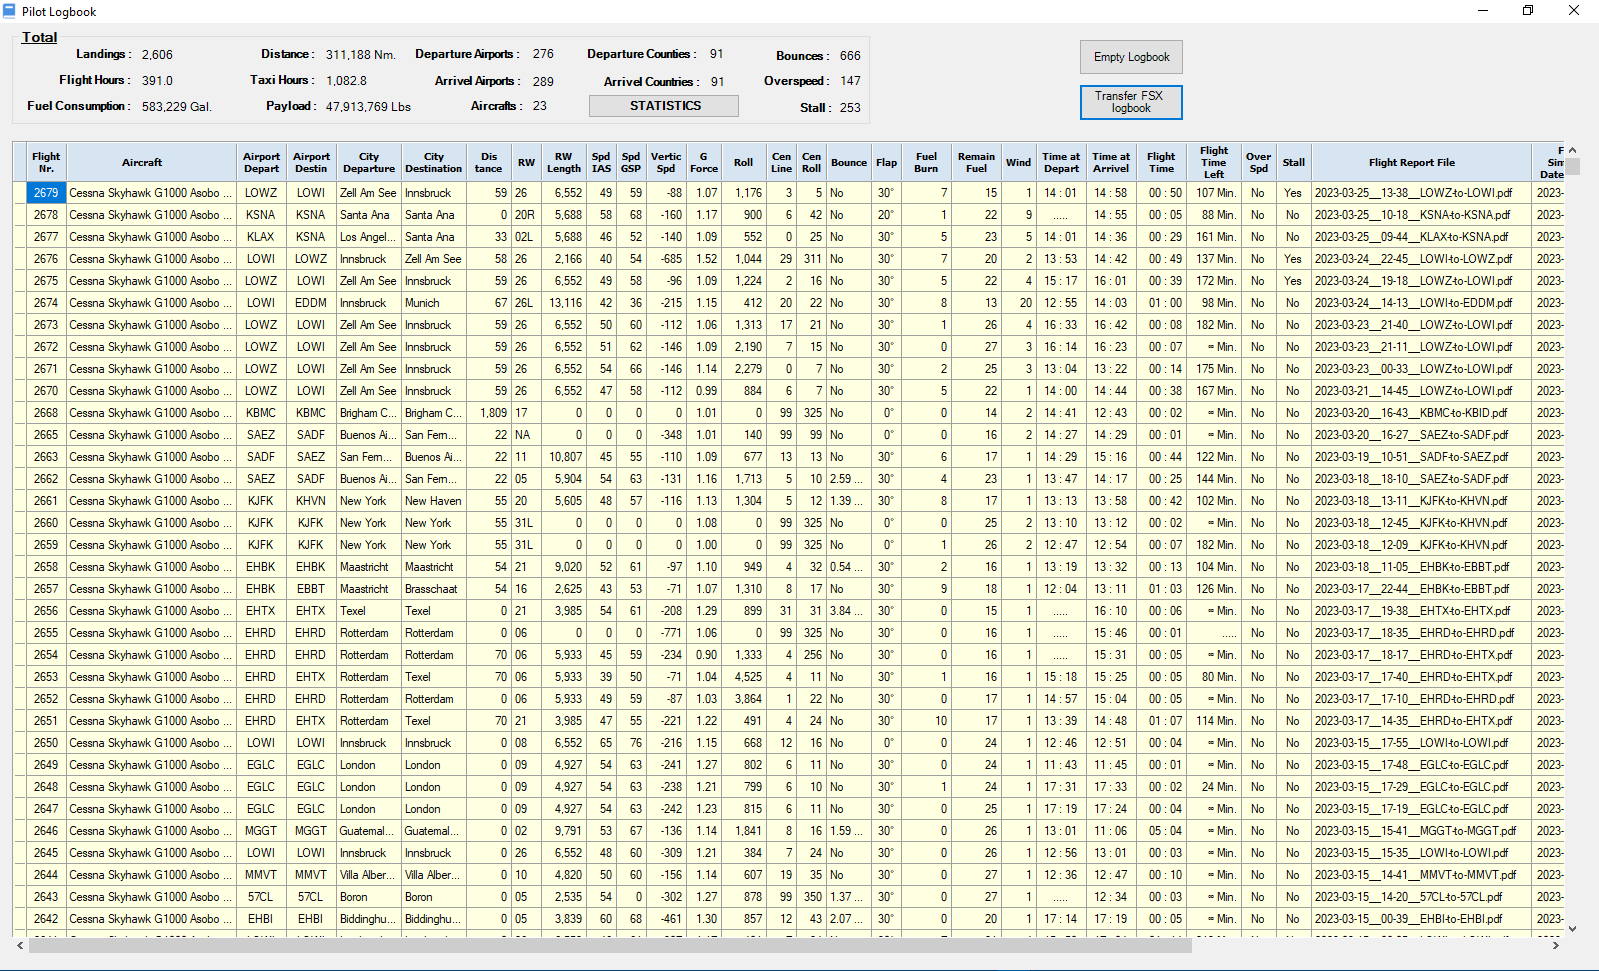This screenshot has width=1599, height=971.
Task: Click horizontal scrollbar right arrow
Action: [x=1556, y=945]
